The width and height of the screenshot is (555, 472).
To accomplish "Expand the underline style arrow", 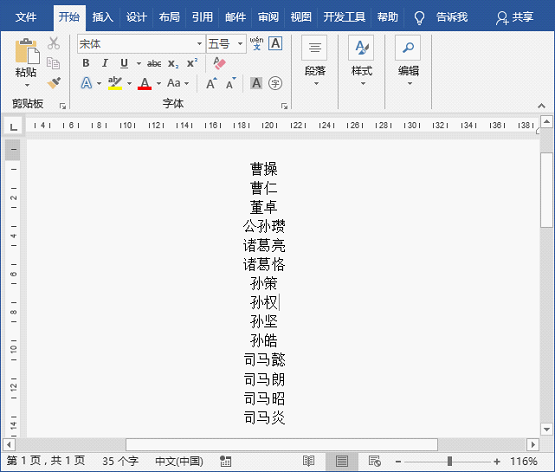I will tap(139, 64).
